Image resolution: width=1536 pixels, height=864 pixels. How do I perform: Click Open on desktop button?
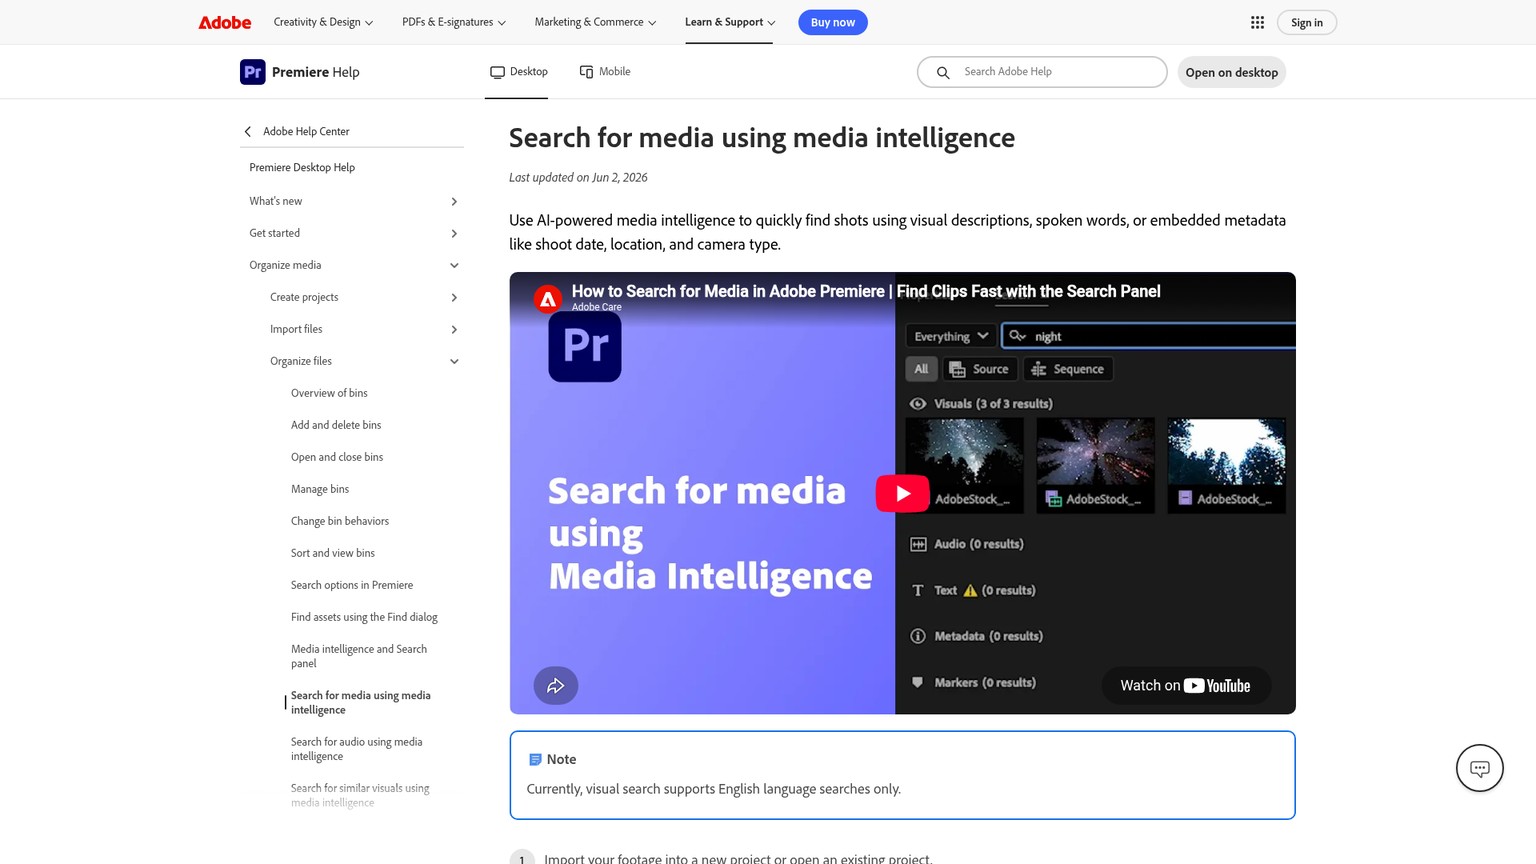(1231, 72)
